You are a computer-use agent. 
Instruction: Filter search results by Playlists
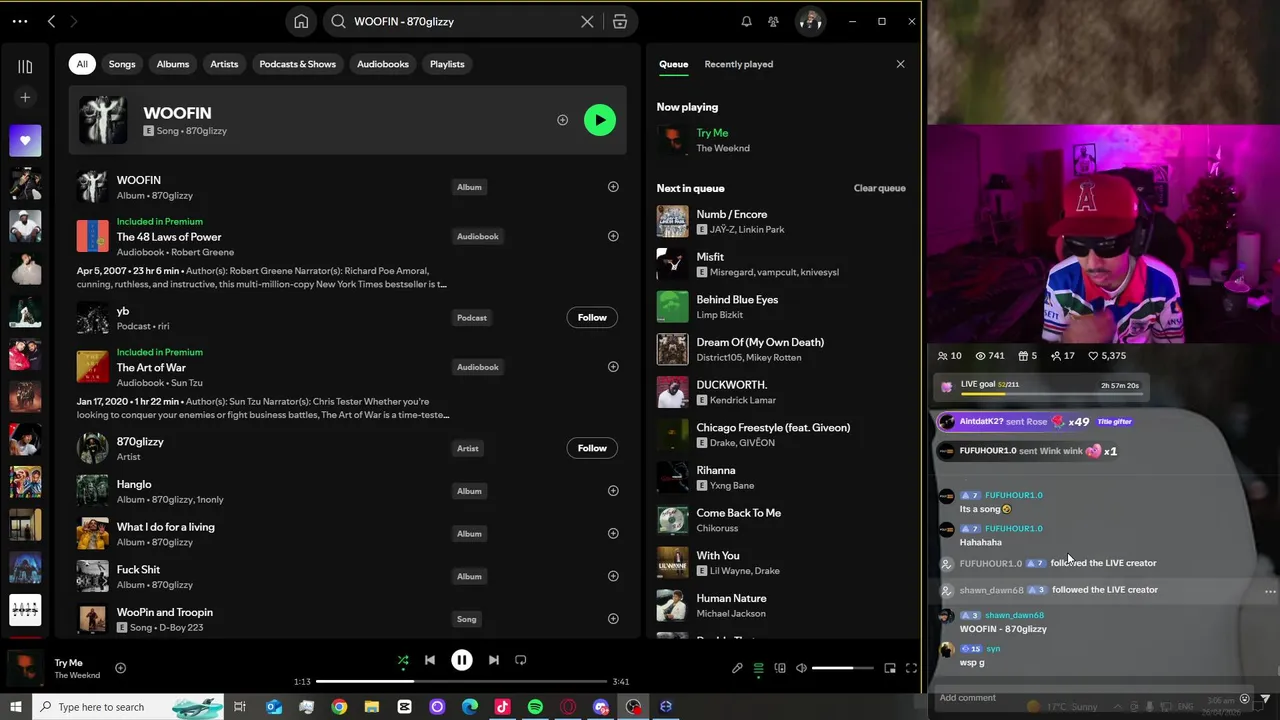[447, 64]
